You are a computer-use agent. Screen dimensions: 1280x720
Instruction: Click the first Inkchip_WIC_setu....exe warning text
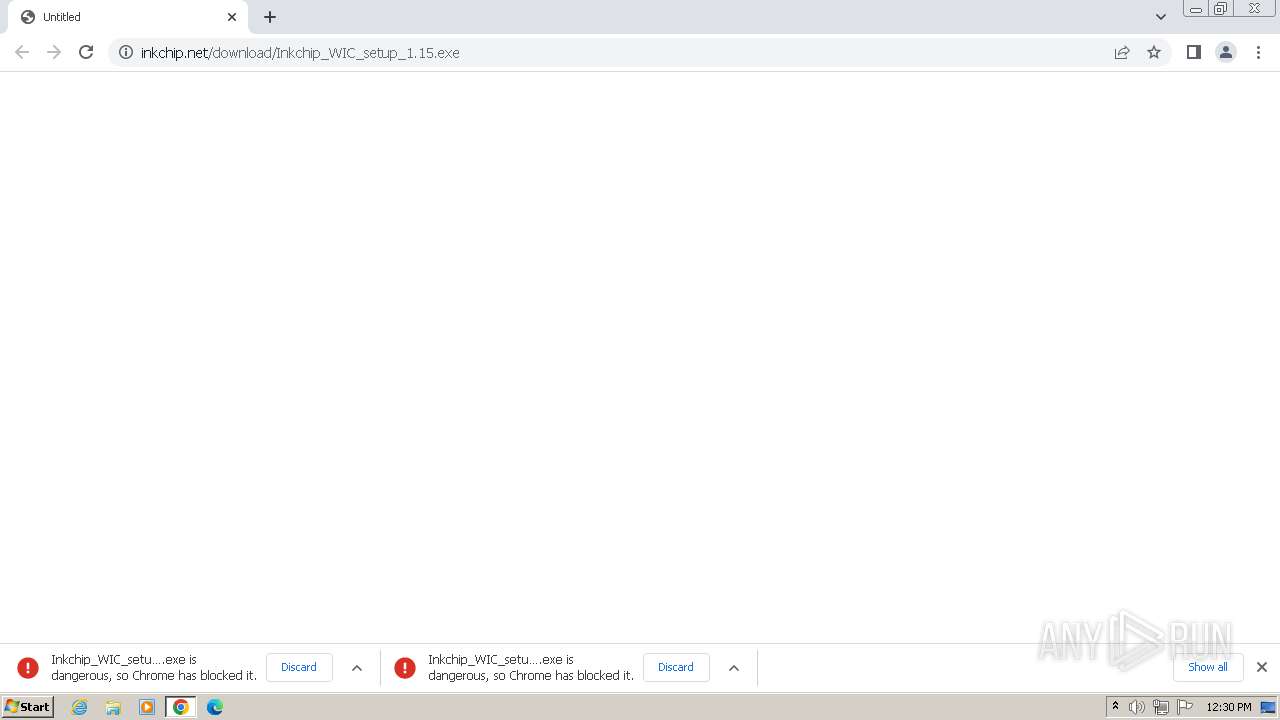(154, 667)
